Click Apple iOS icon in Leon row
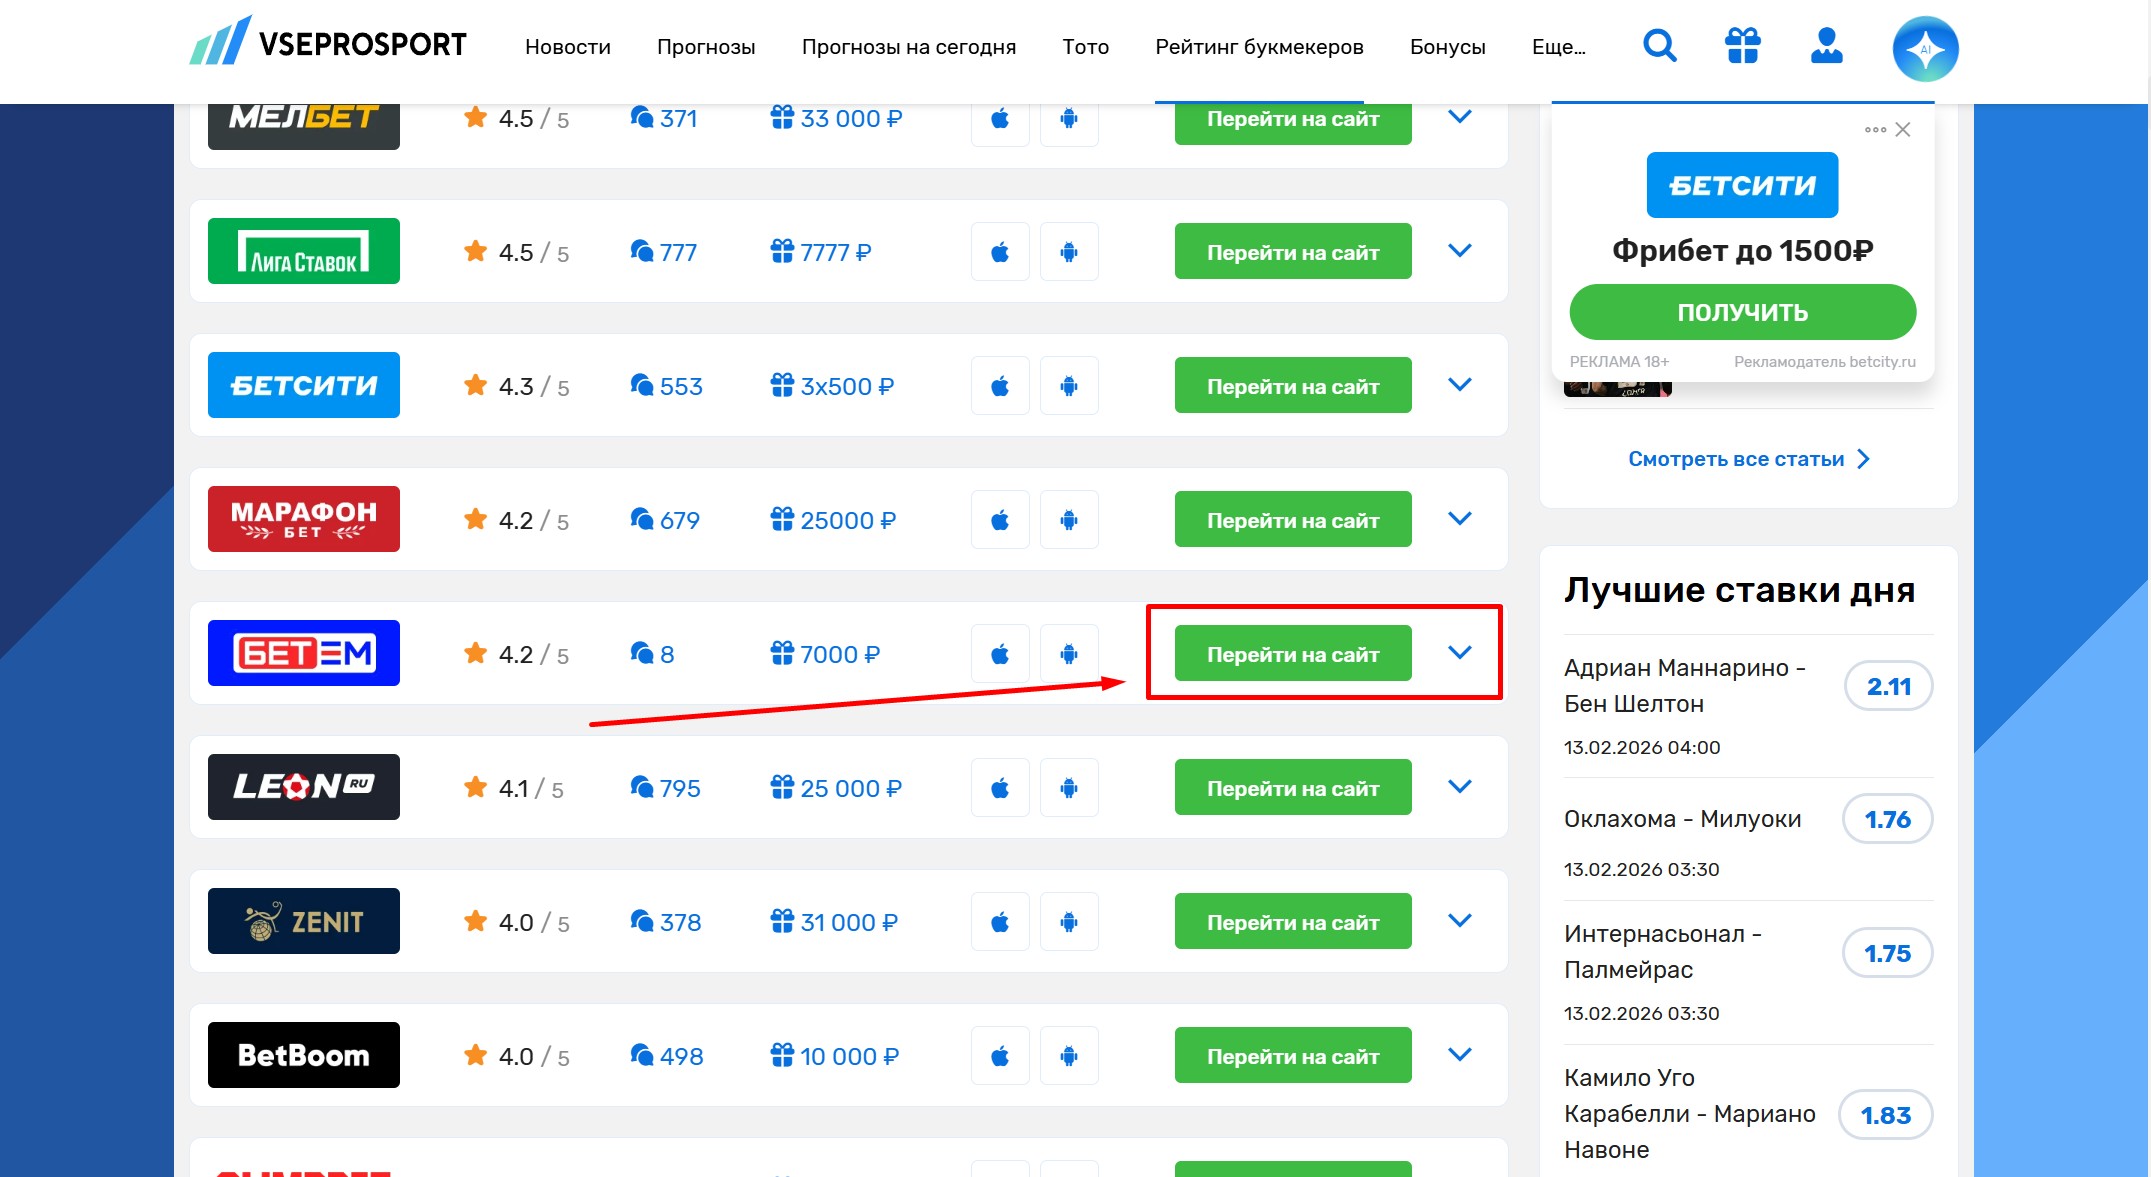This screenshot has width=2151, height=1177. [1000, 788]
